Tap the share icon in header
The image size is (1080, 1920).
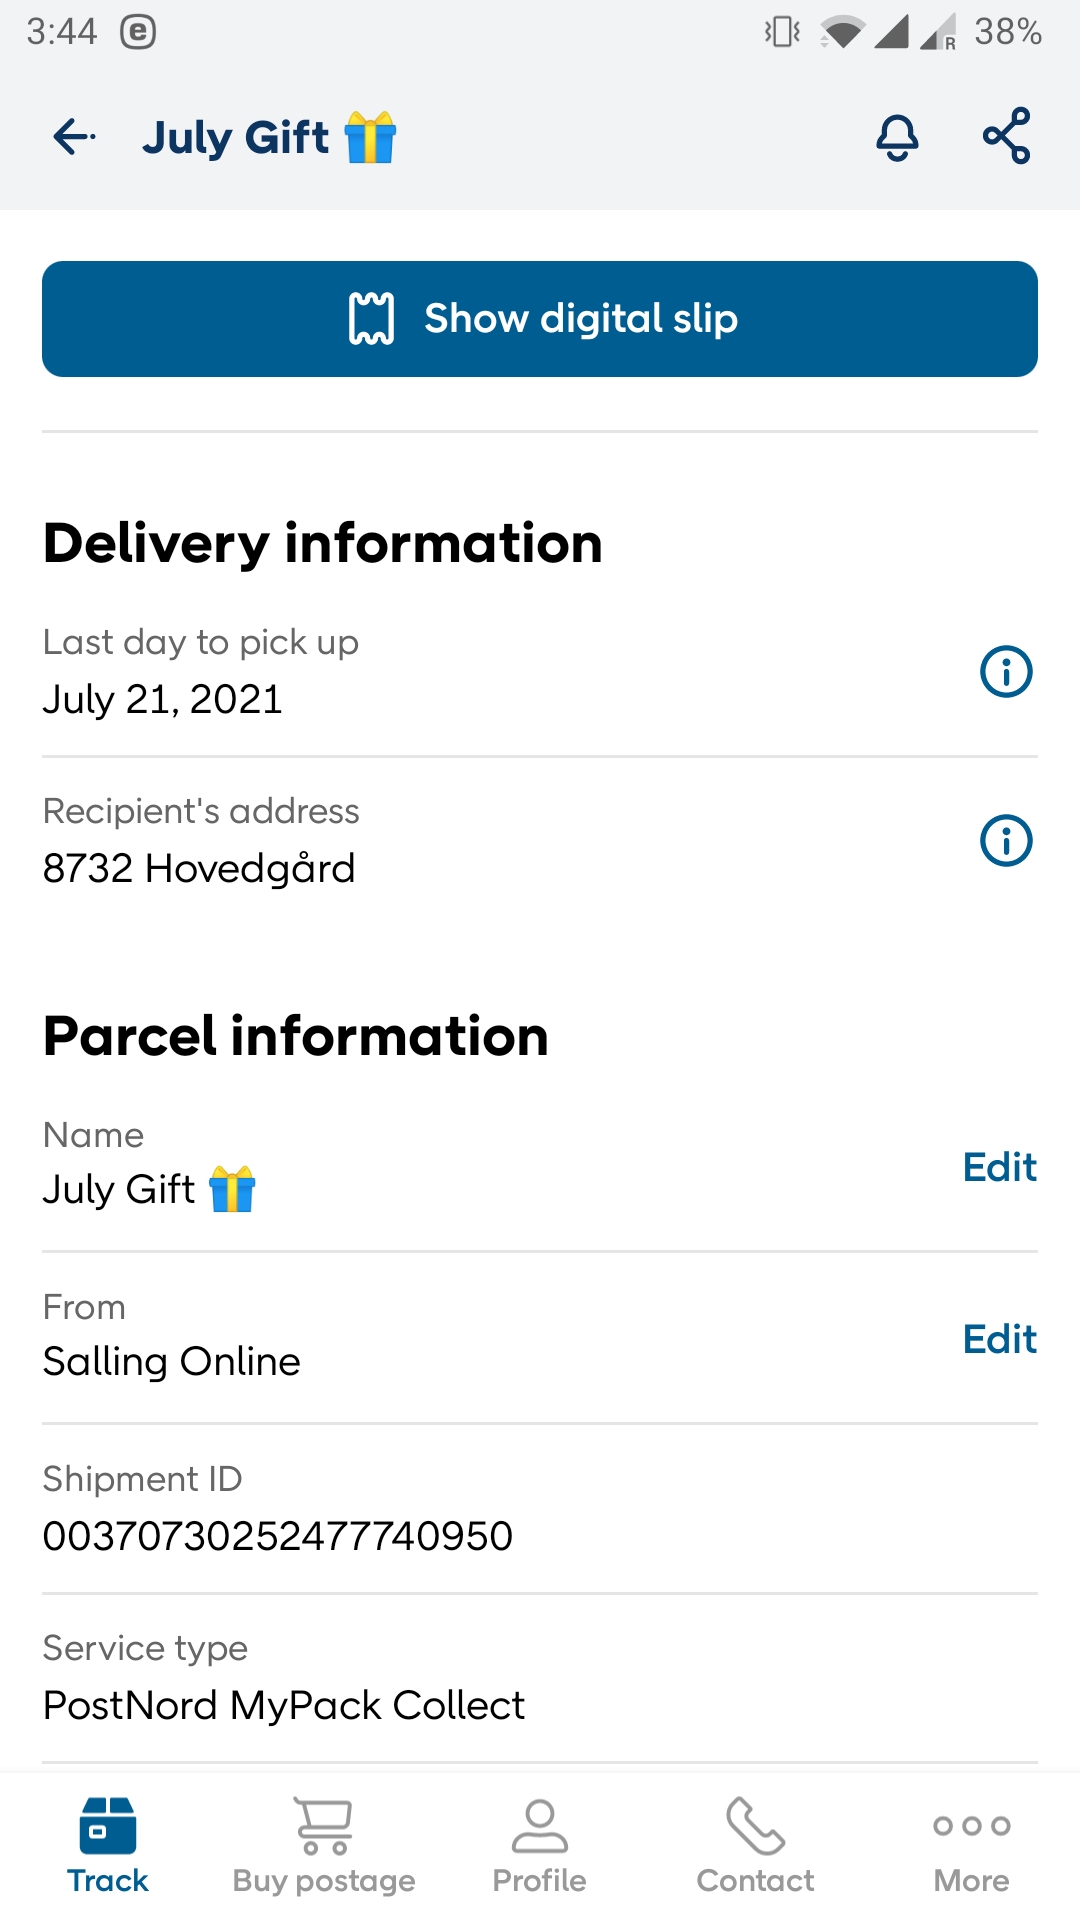[1006, 136]
